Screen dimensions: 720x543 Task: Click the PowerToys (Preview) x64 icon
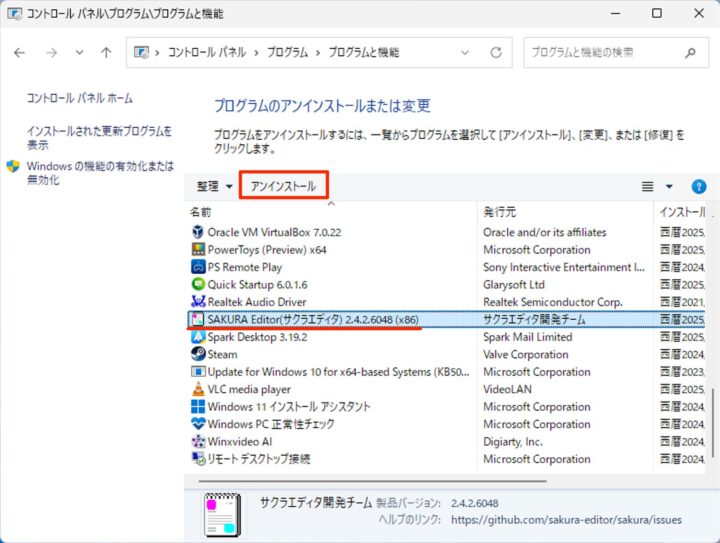coord(198,249)
